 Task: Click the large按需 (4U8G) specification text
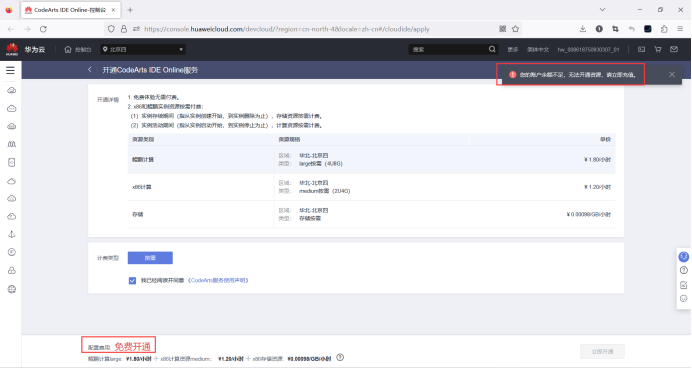321,164
